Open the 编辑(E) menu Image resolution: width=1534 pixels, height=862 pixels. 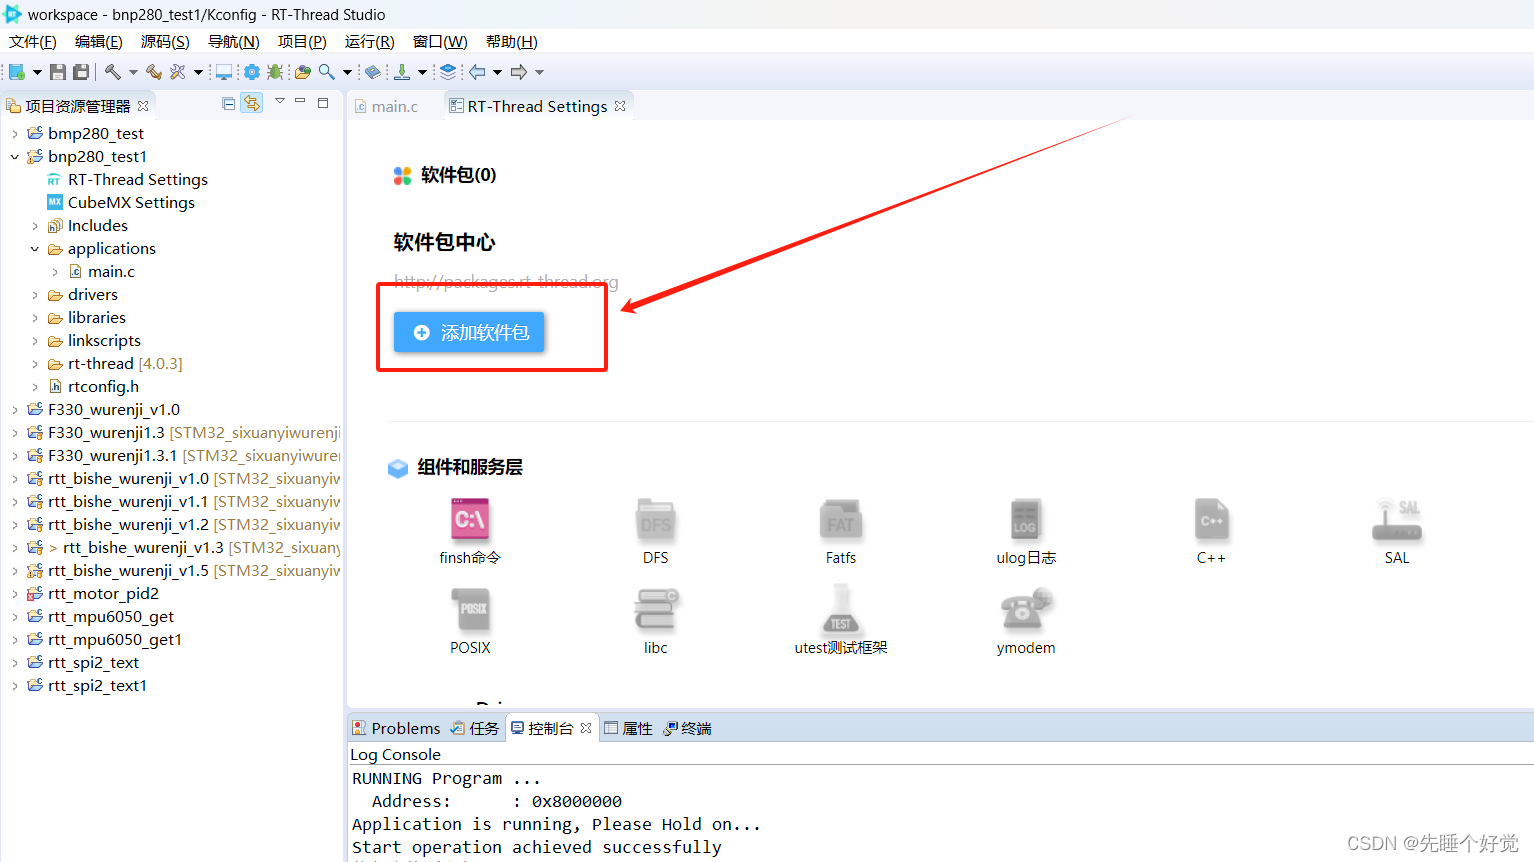click(x=99, y=41)
